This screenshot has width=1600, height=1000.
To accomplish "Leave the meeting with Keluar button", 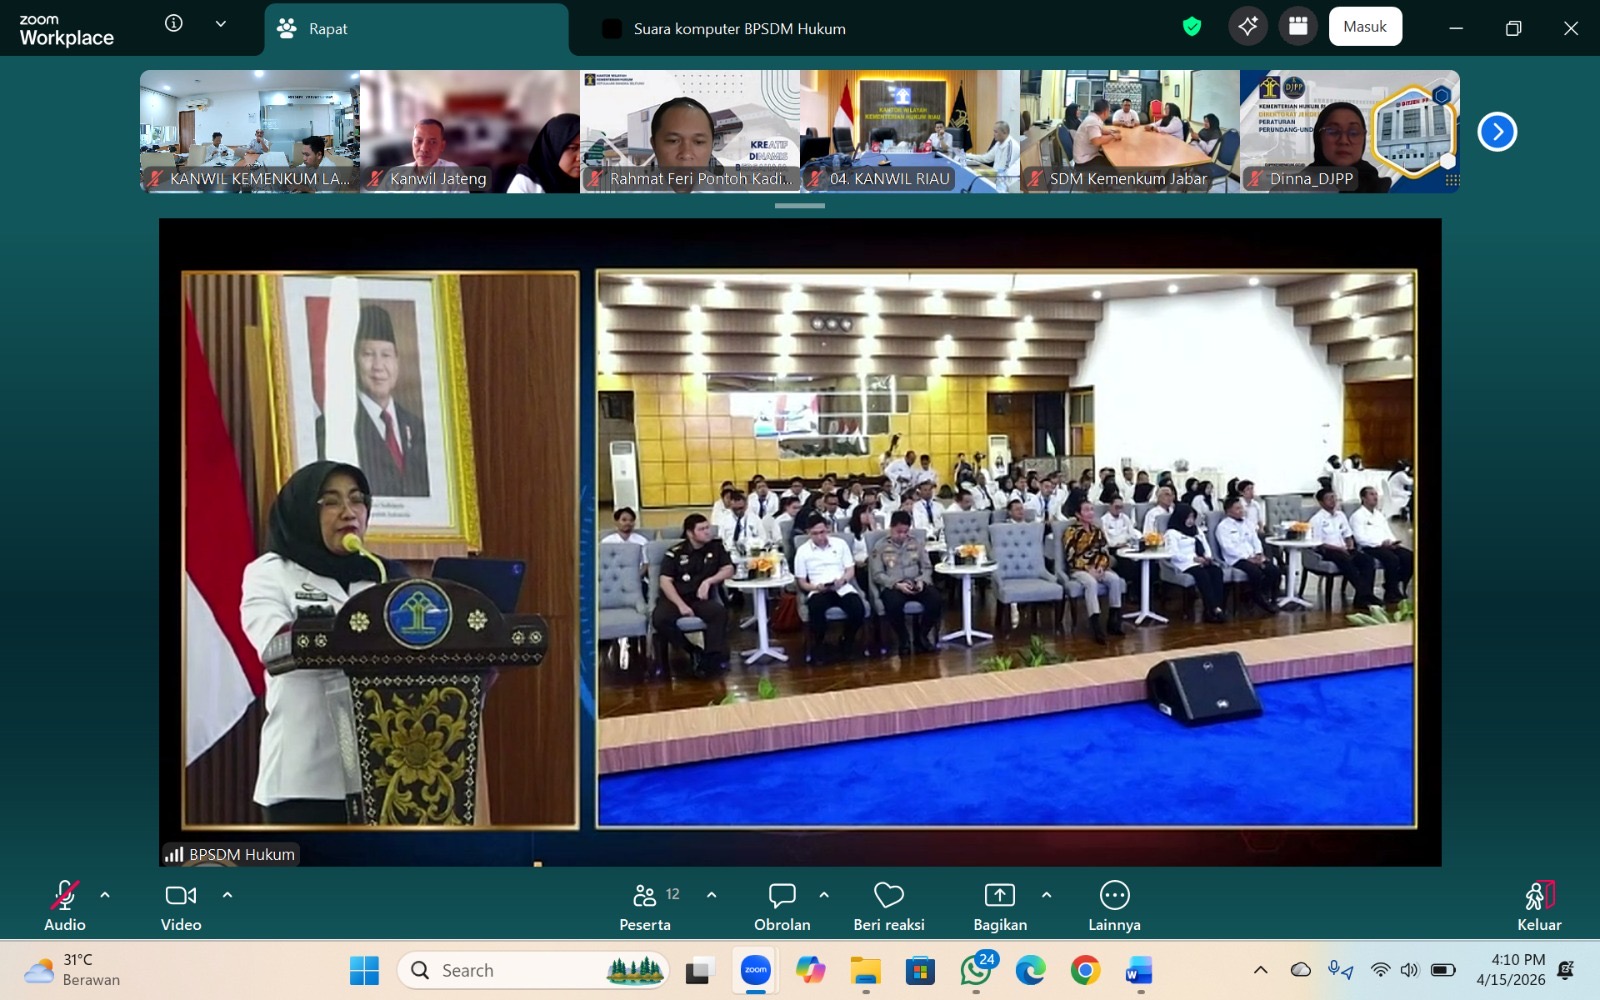I will [1538, 905].
